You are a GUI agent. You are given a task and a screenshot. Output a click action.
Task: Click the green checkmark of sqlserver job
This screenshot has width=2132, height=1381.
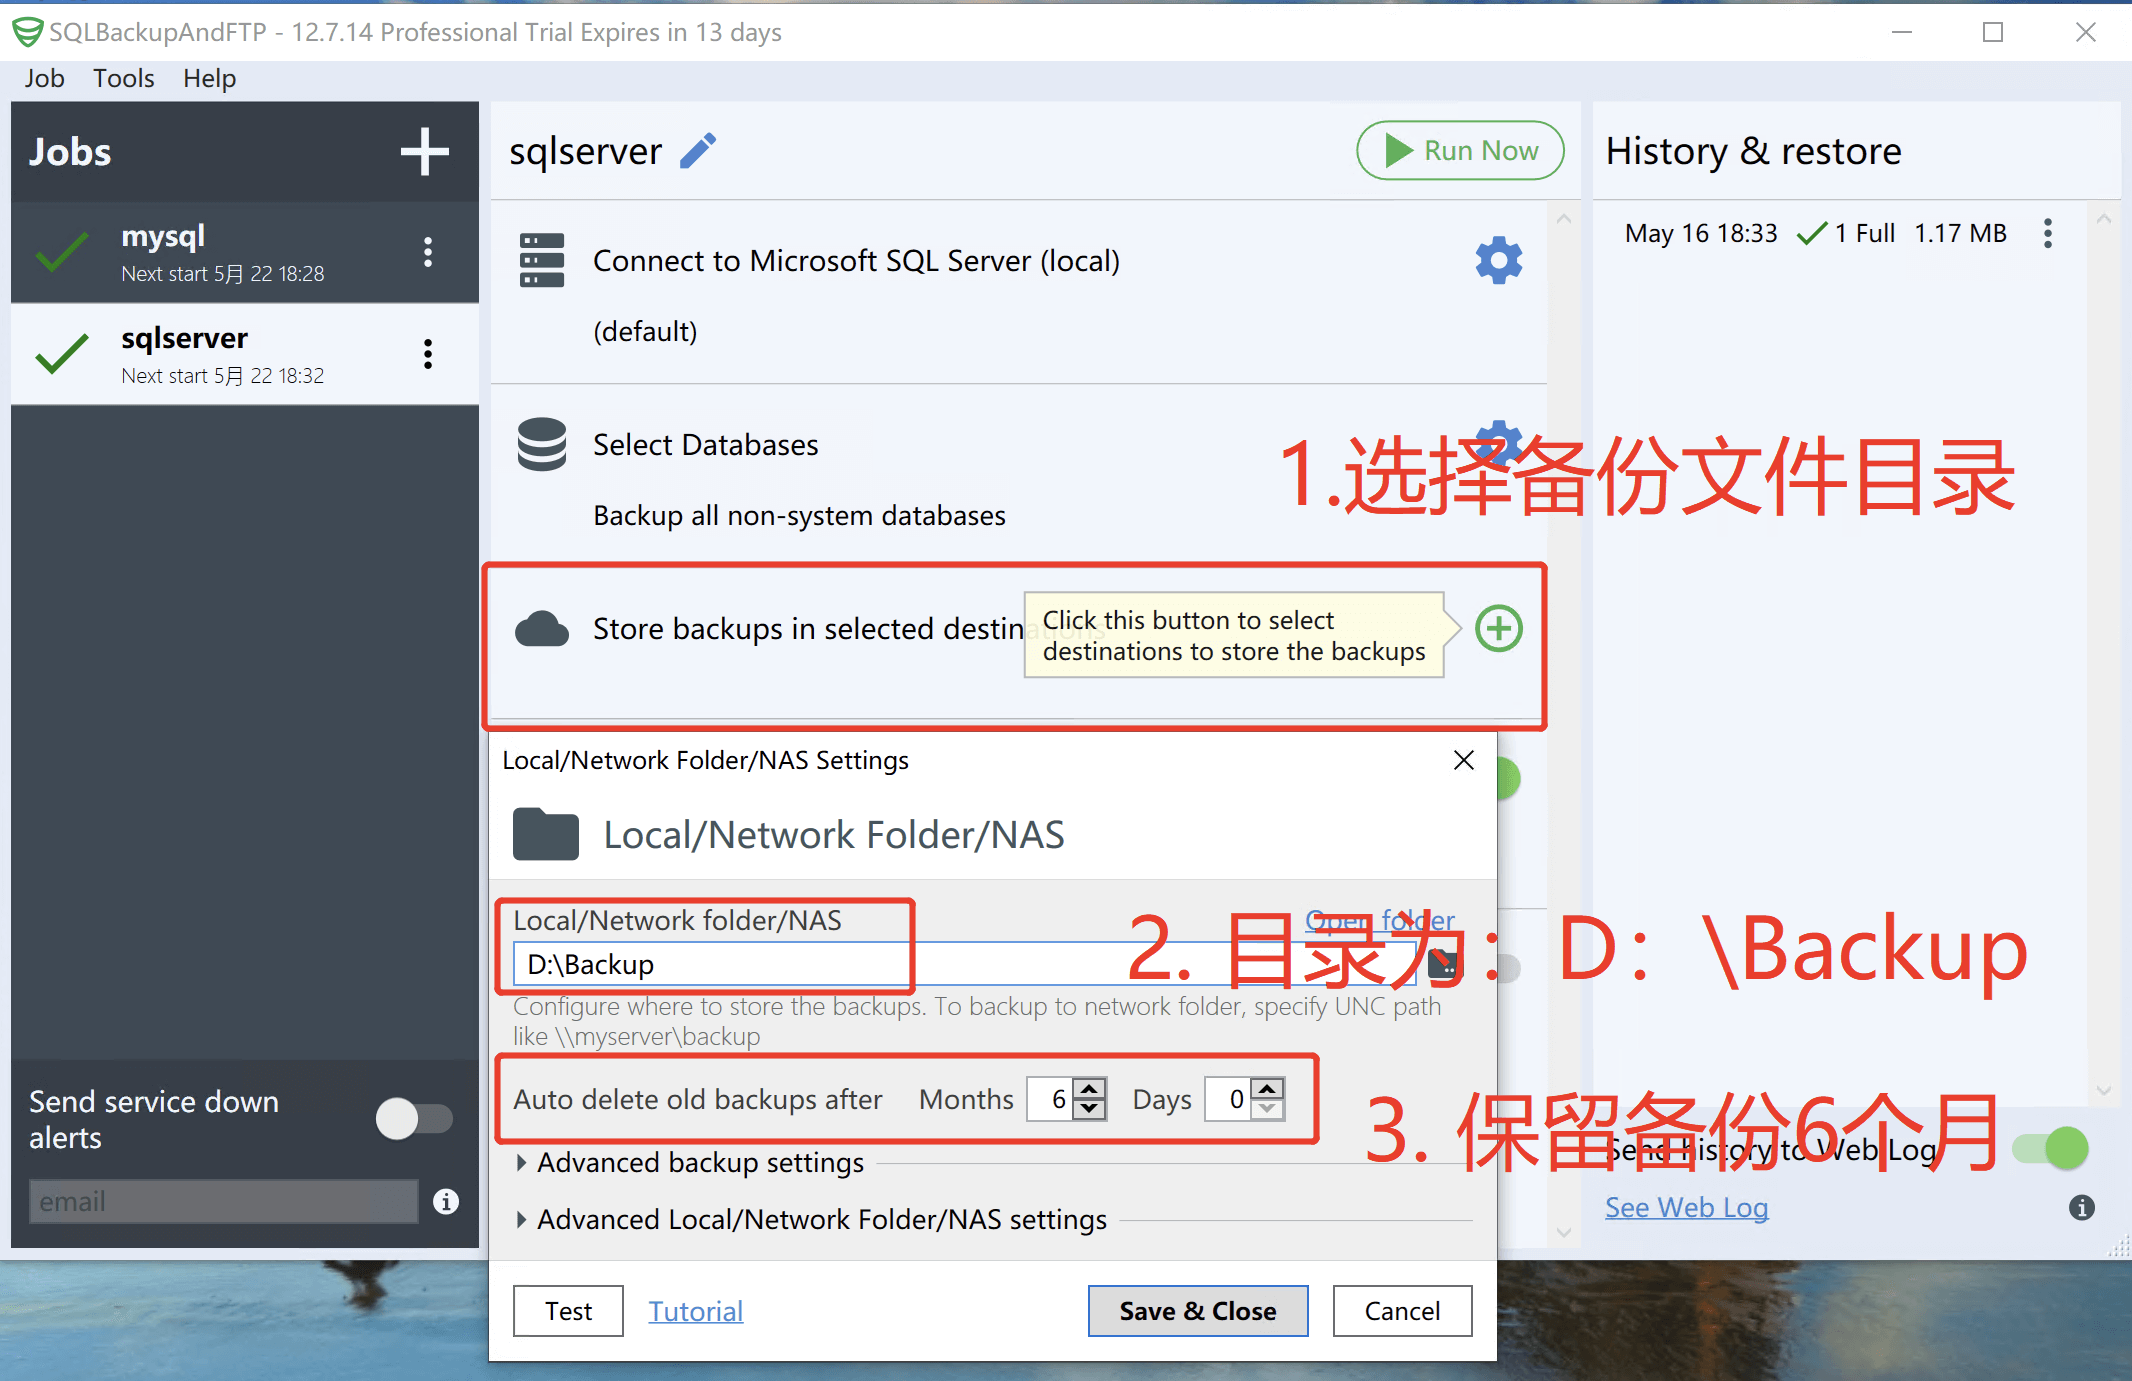tap(62, 354)
